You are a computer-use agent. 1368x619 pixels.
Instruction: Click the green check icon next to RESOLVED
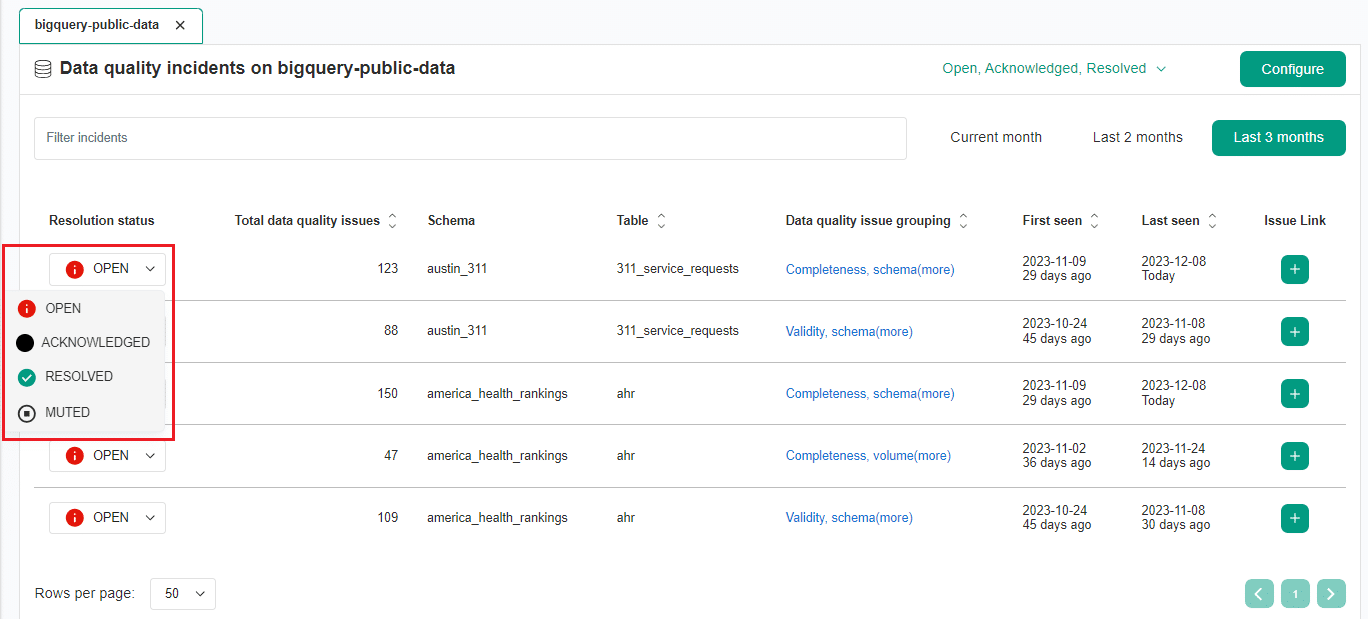(x=26, y=376)
